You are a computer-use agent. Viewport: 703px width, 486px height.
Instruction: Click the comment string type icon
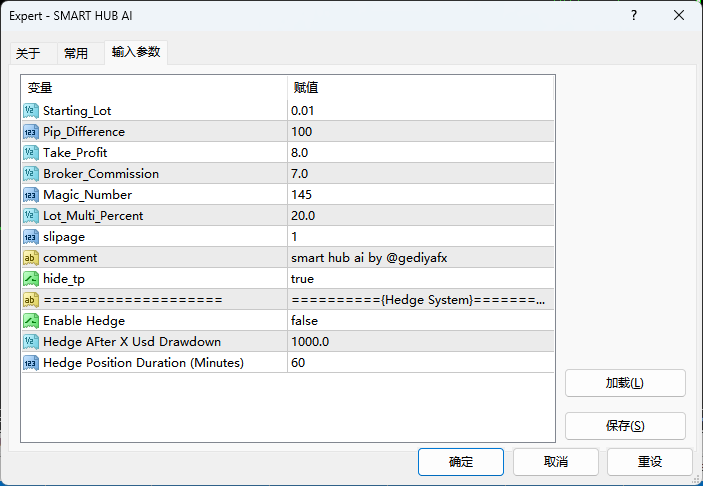(x=31, y=257)
